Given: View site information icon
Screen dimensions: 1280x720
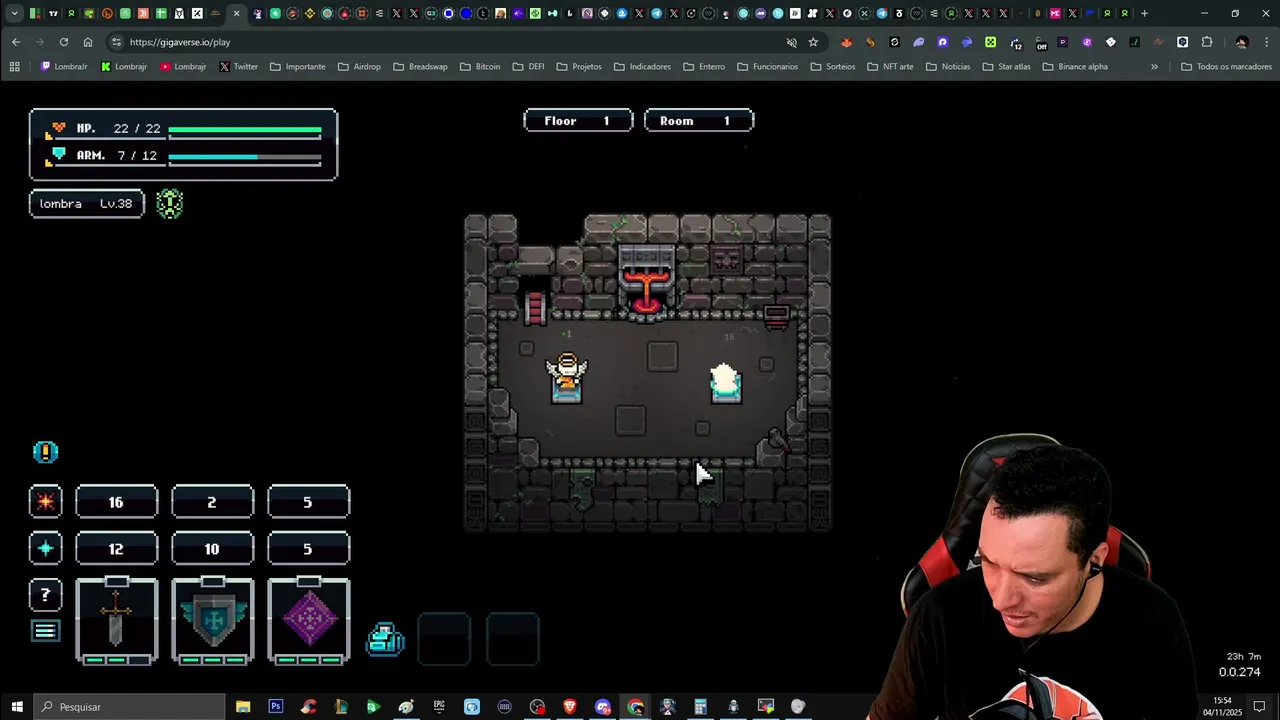Looking at the screenshot, I should (117, 42).
